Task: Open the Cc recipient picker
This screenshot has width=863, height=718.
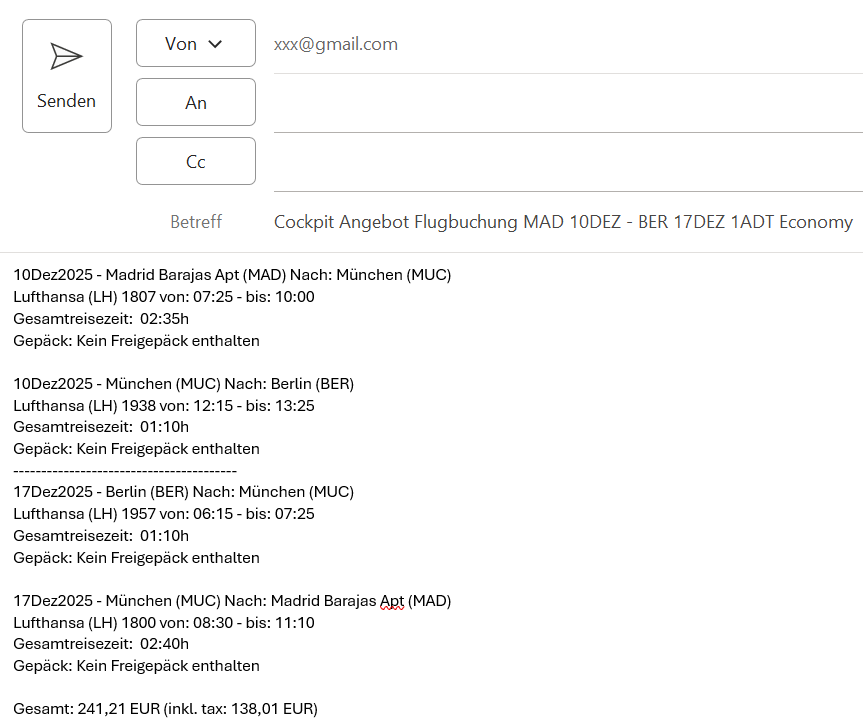Action: pyautogui.click(x=195, y=162)
